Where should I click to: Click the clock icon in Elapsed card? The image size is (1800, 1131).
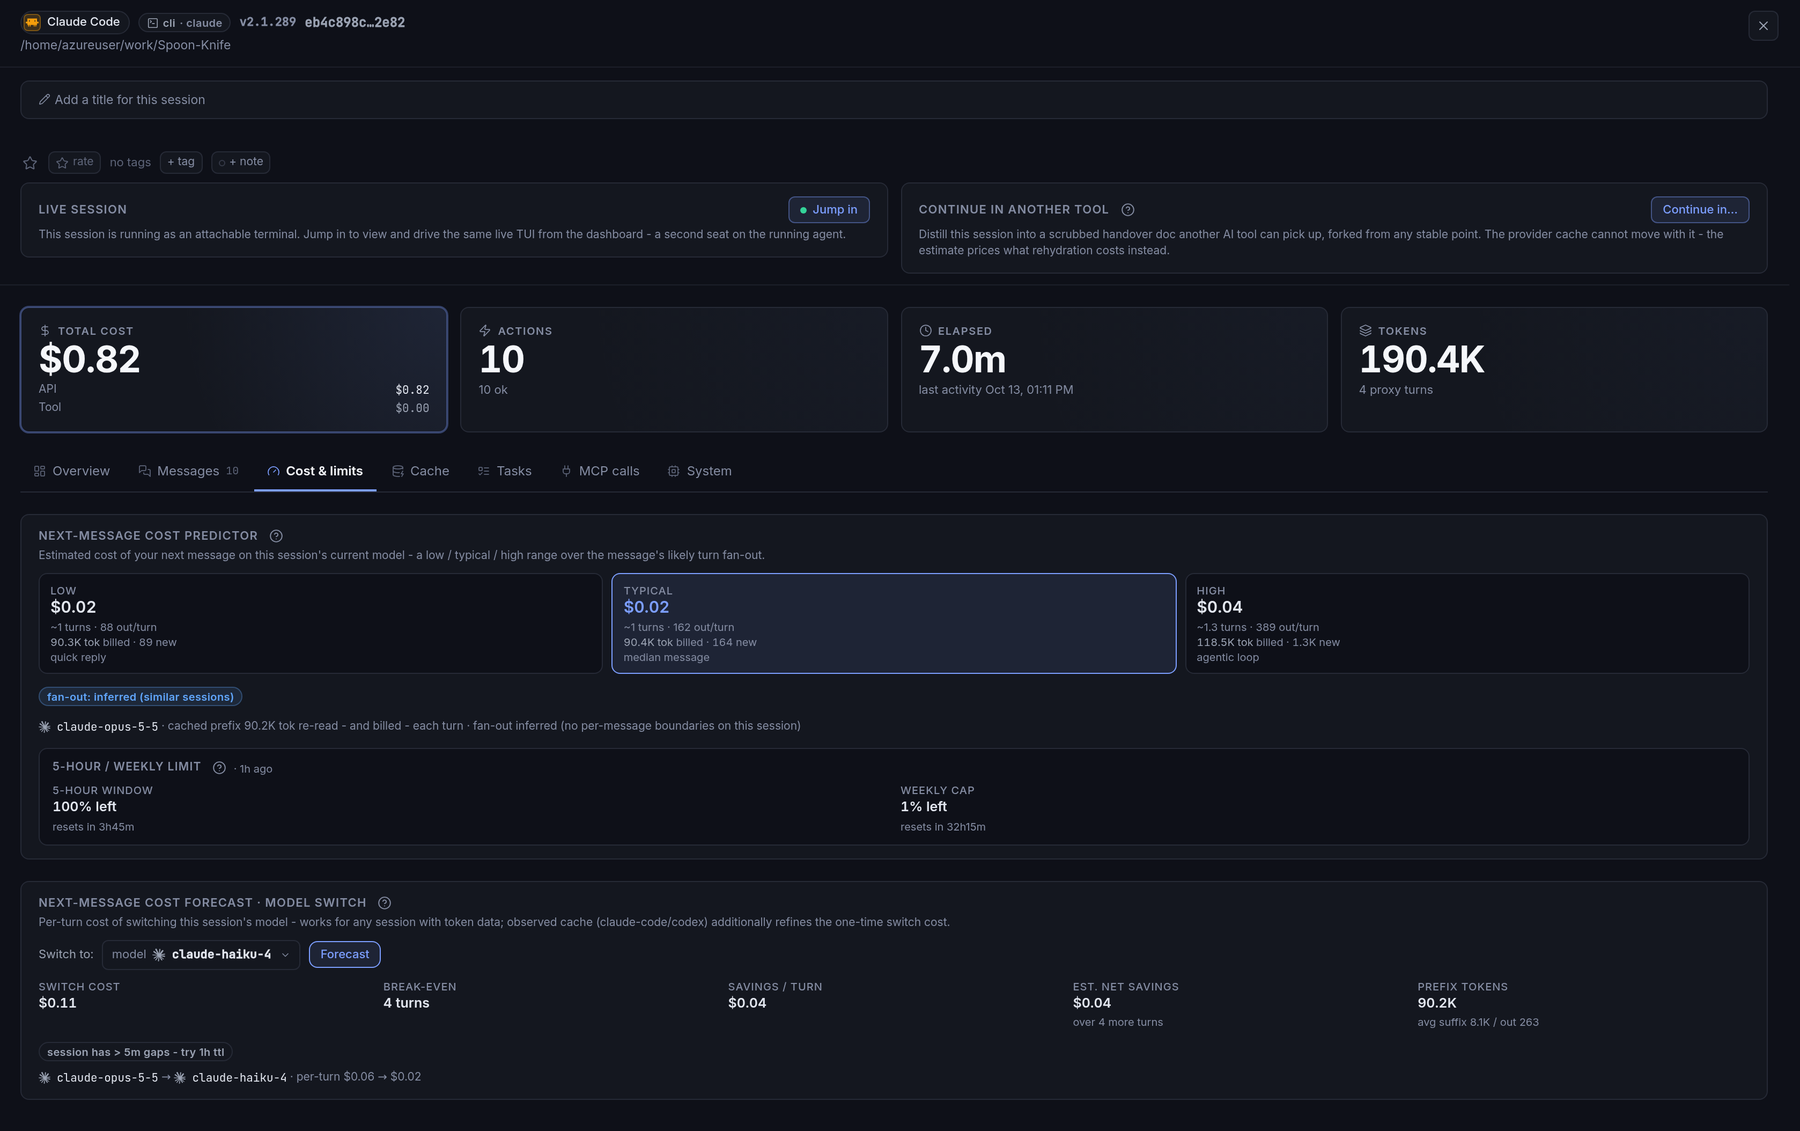click(925, 331)
